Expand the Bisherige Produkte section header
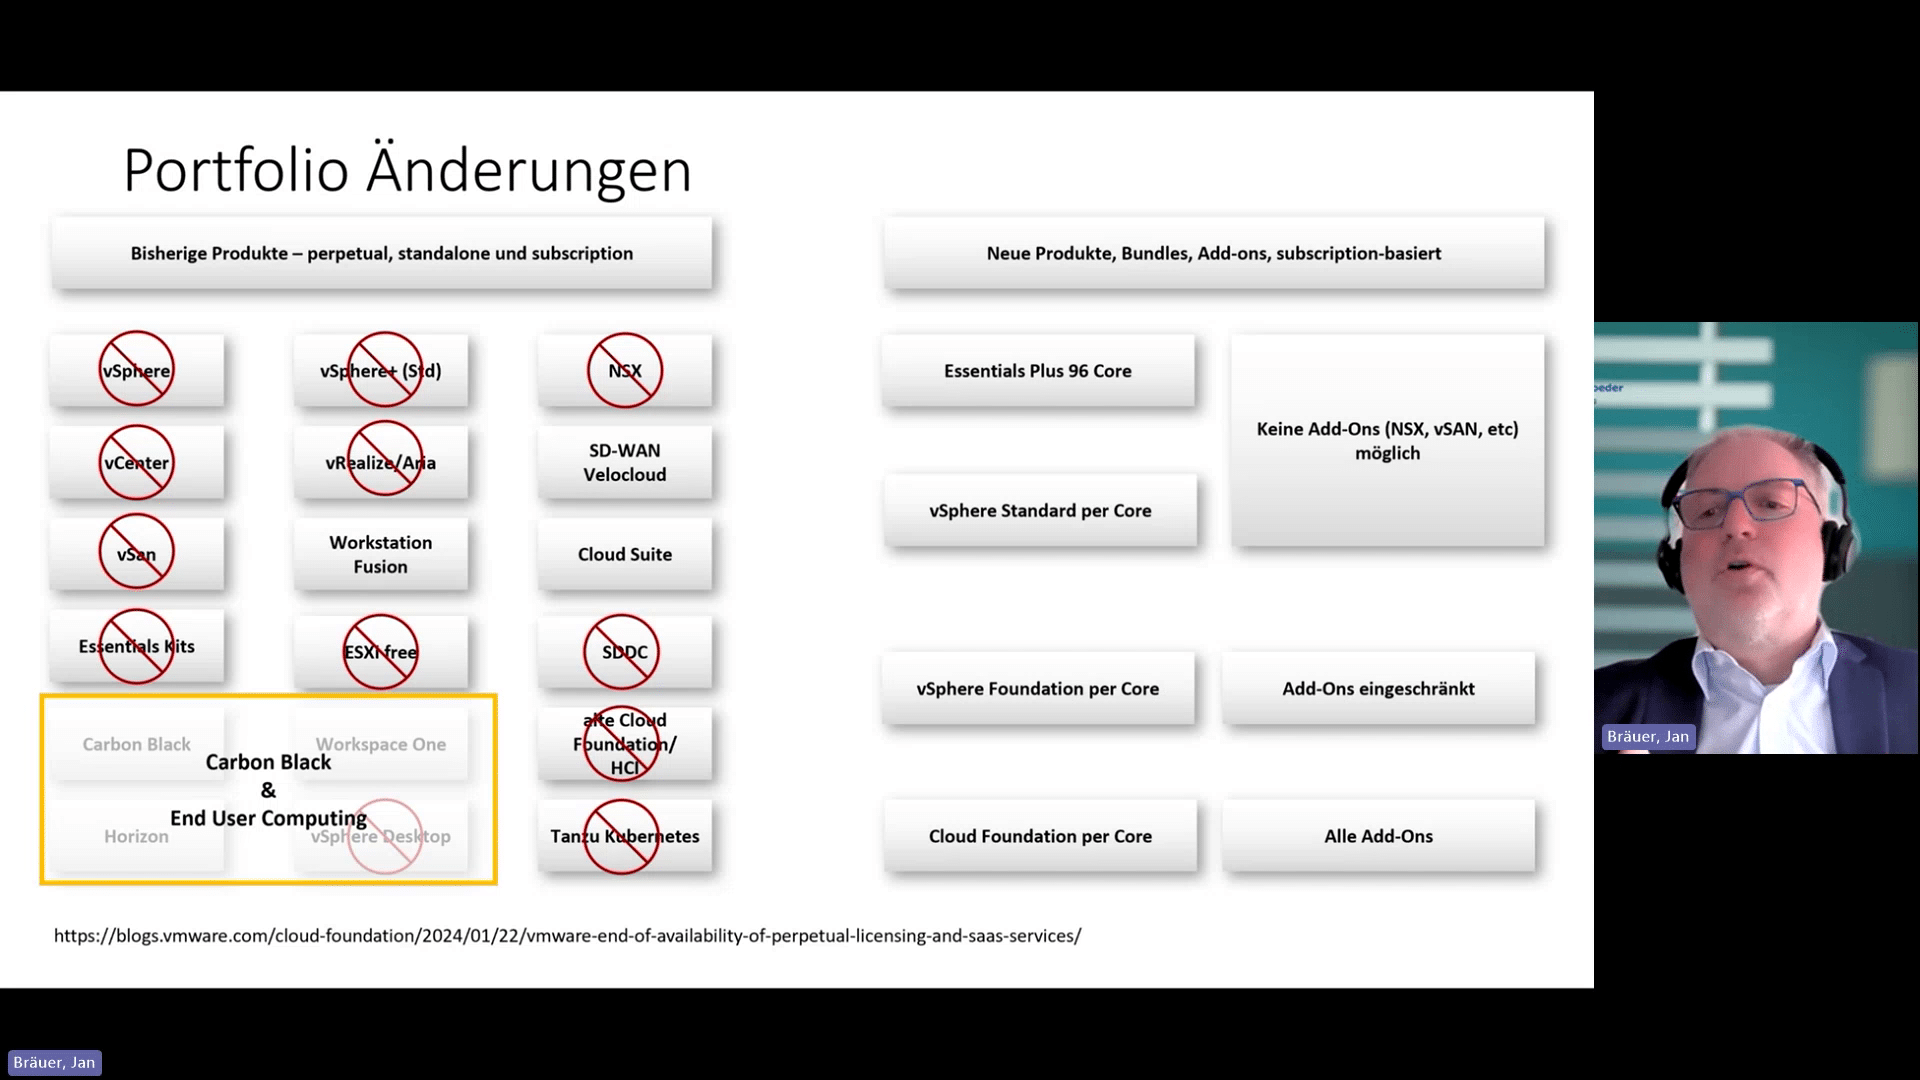 380,252
